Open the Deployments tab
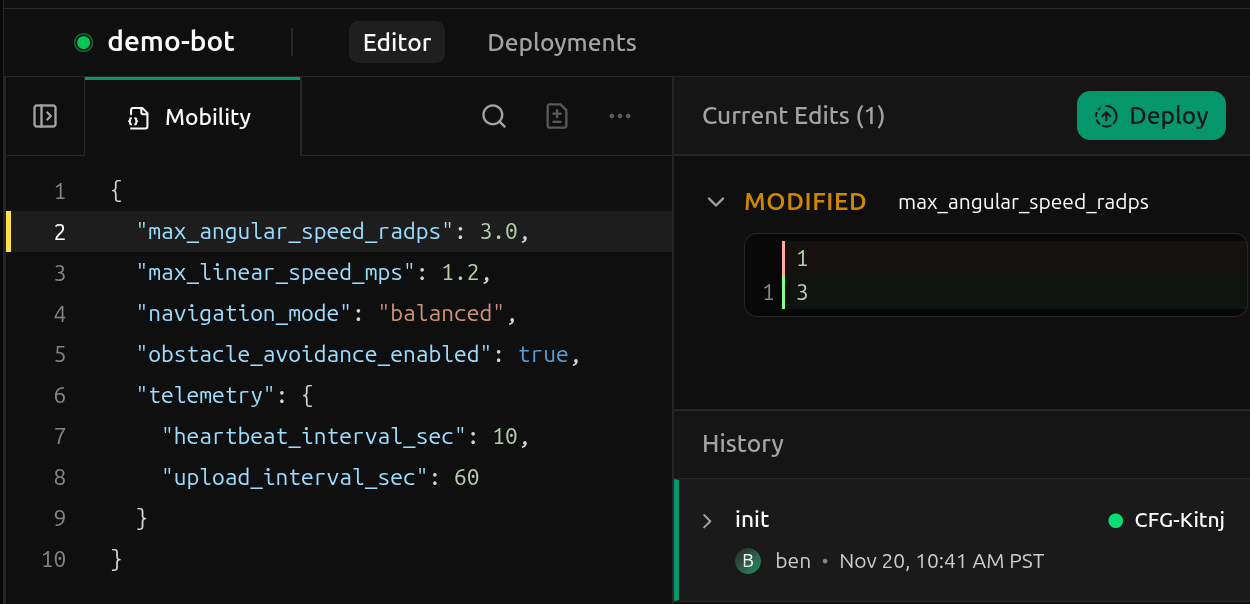The image size is (1250, 604). pos(561,43)
